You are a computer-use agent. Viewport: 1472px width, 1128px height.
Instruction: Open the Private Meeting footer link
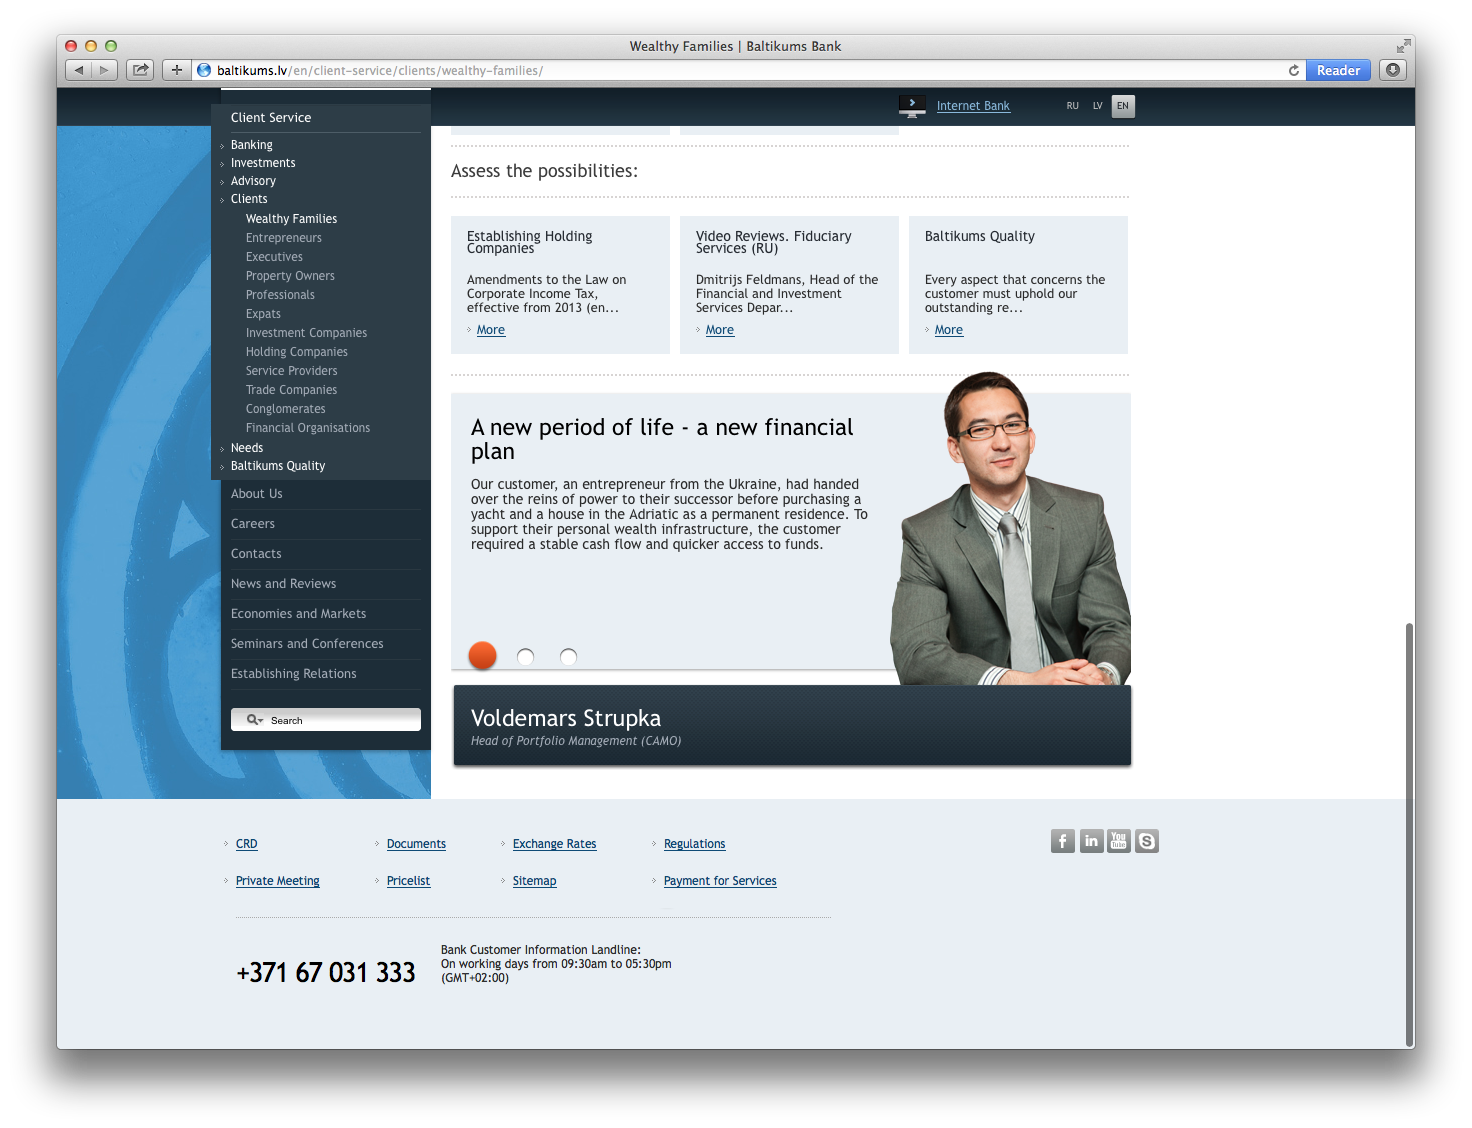(278, 881)
